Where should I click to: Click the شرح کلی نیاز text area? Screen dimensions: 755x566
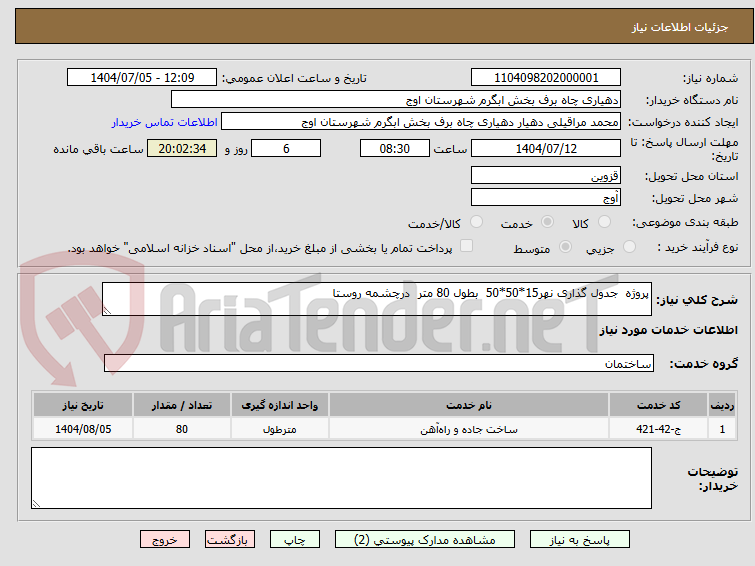pos(377,299)
